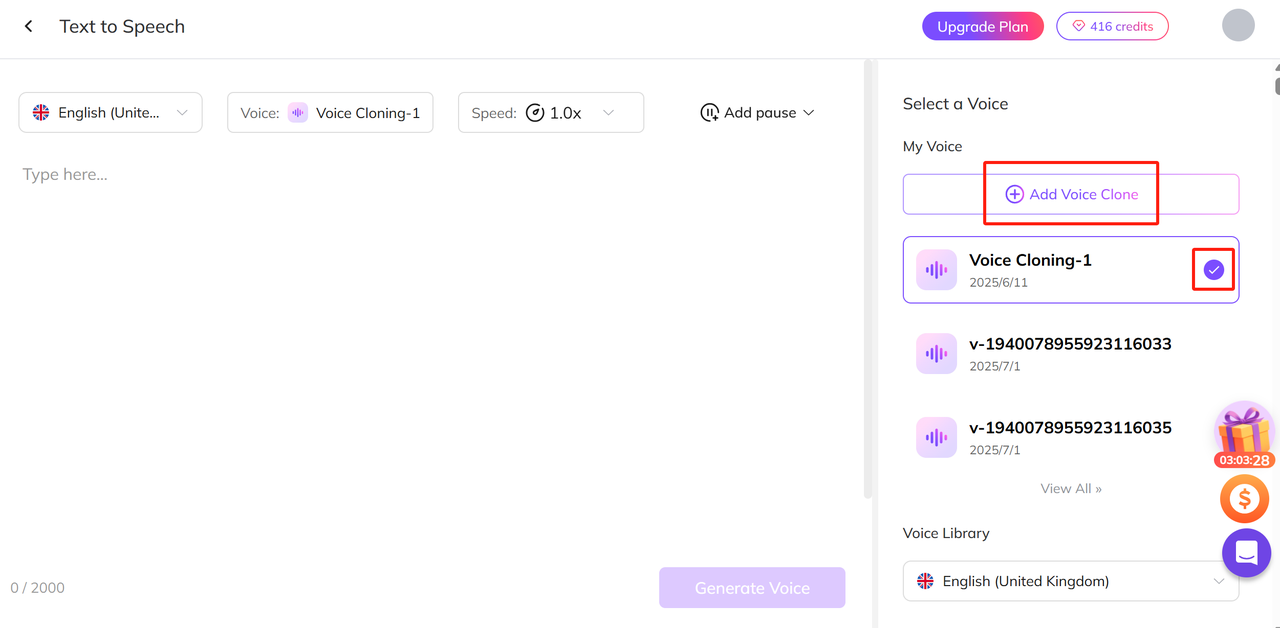Viewport: 1280px width, 628px height.
Task: Click the Upgrade Plan button
Action: (982, 27)
